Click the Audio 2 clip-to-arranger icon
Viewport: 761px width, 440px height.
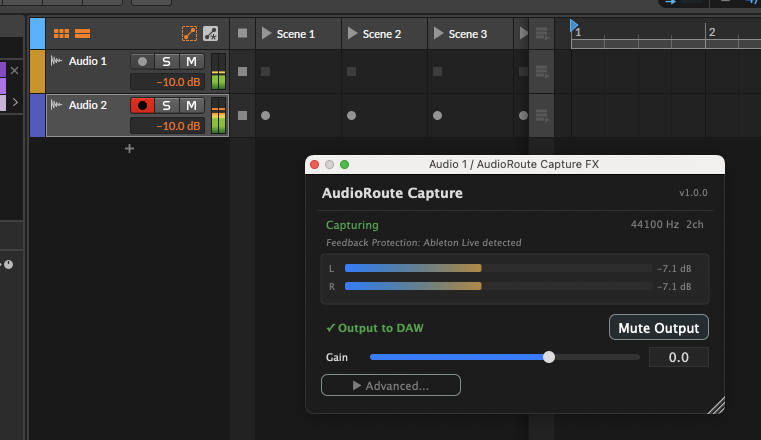coord(542,115)
